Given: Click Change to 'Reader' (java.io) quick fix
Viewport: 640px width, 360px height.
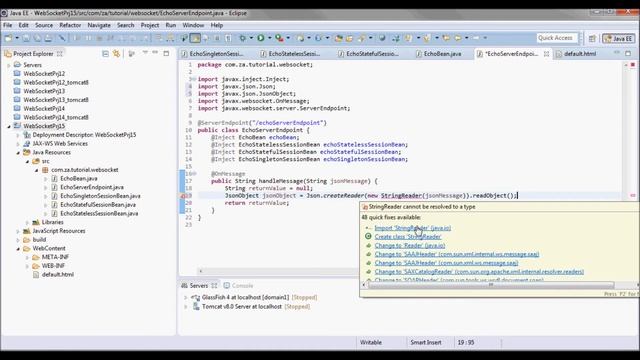Looking at the screenshot, I should coord(410,246).
